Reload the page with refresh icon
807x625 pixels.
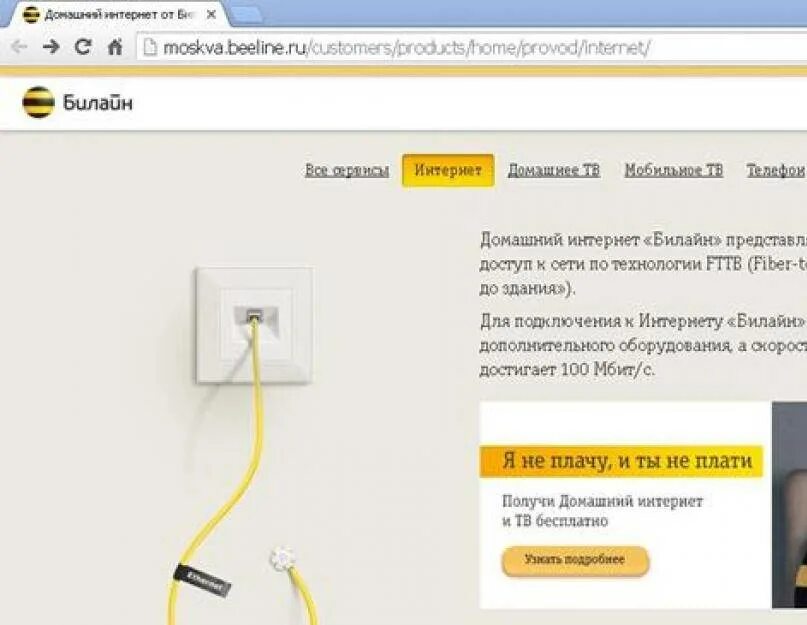coord(83,47)
